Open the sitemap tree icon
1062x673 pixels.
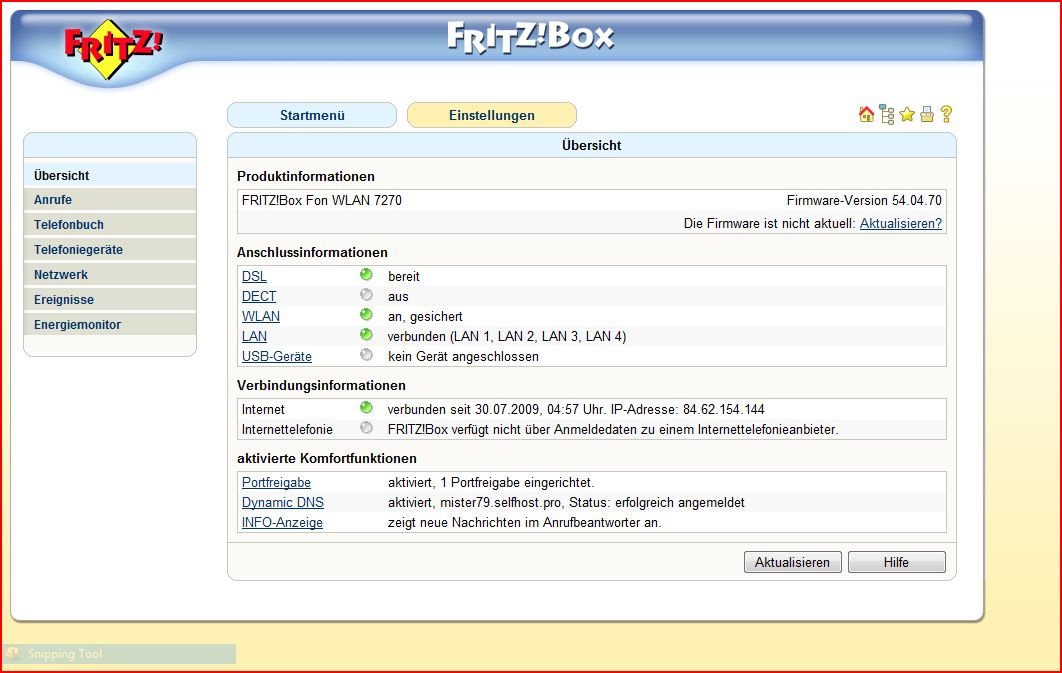pyautogui.click(x=887, y=114)
